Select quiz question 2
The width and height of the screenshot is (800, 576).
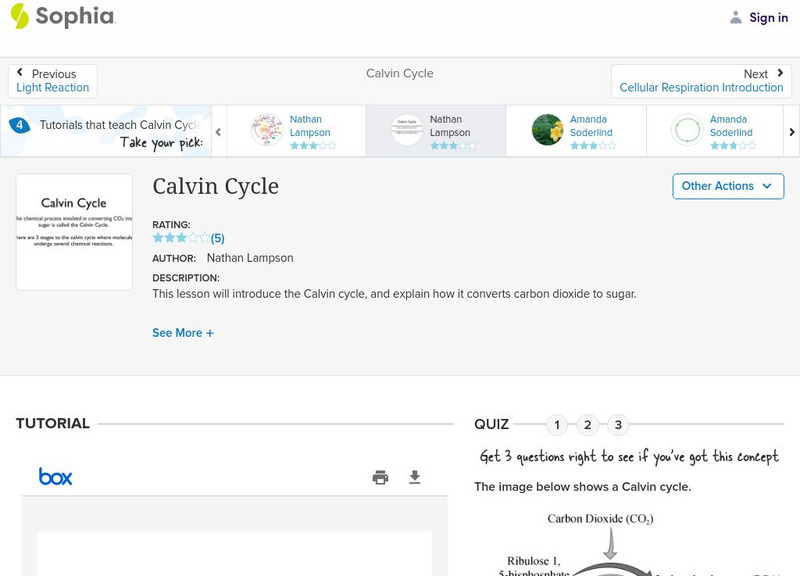tap(588, 425)
